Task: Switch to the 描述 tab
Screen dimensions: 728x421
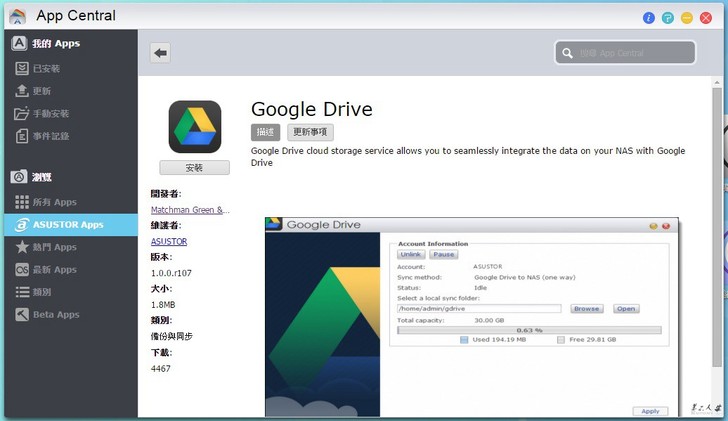Action: 266,132
